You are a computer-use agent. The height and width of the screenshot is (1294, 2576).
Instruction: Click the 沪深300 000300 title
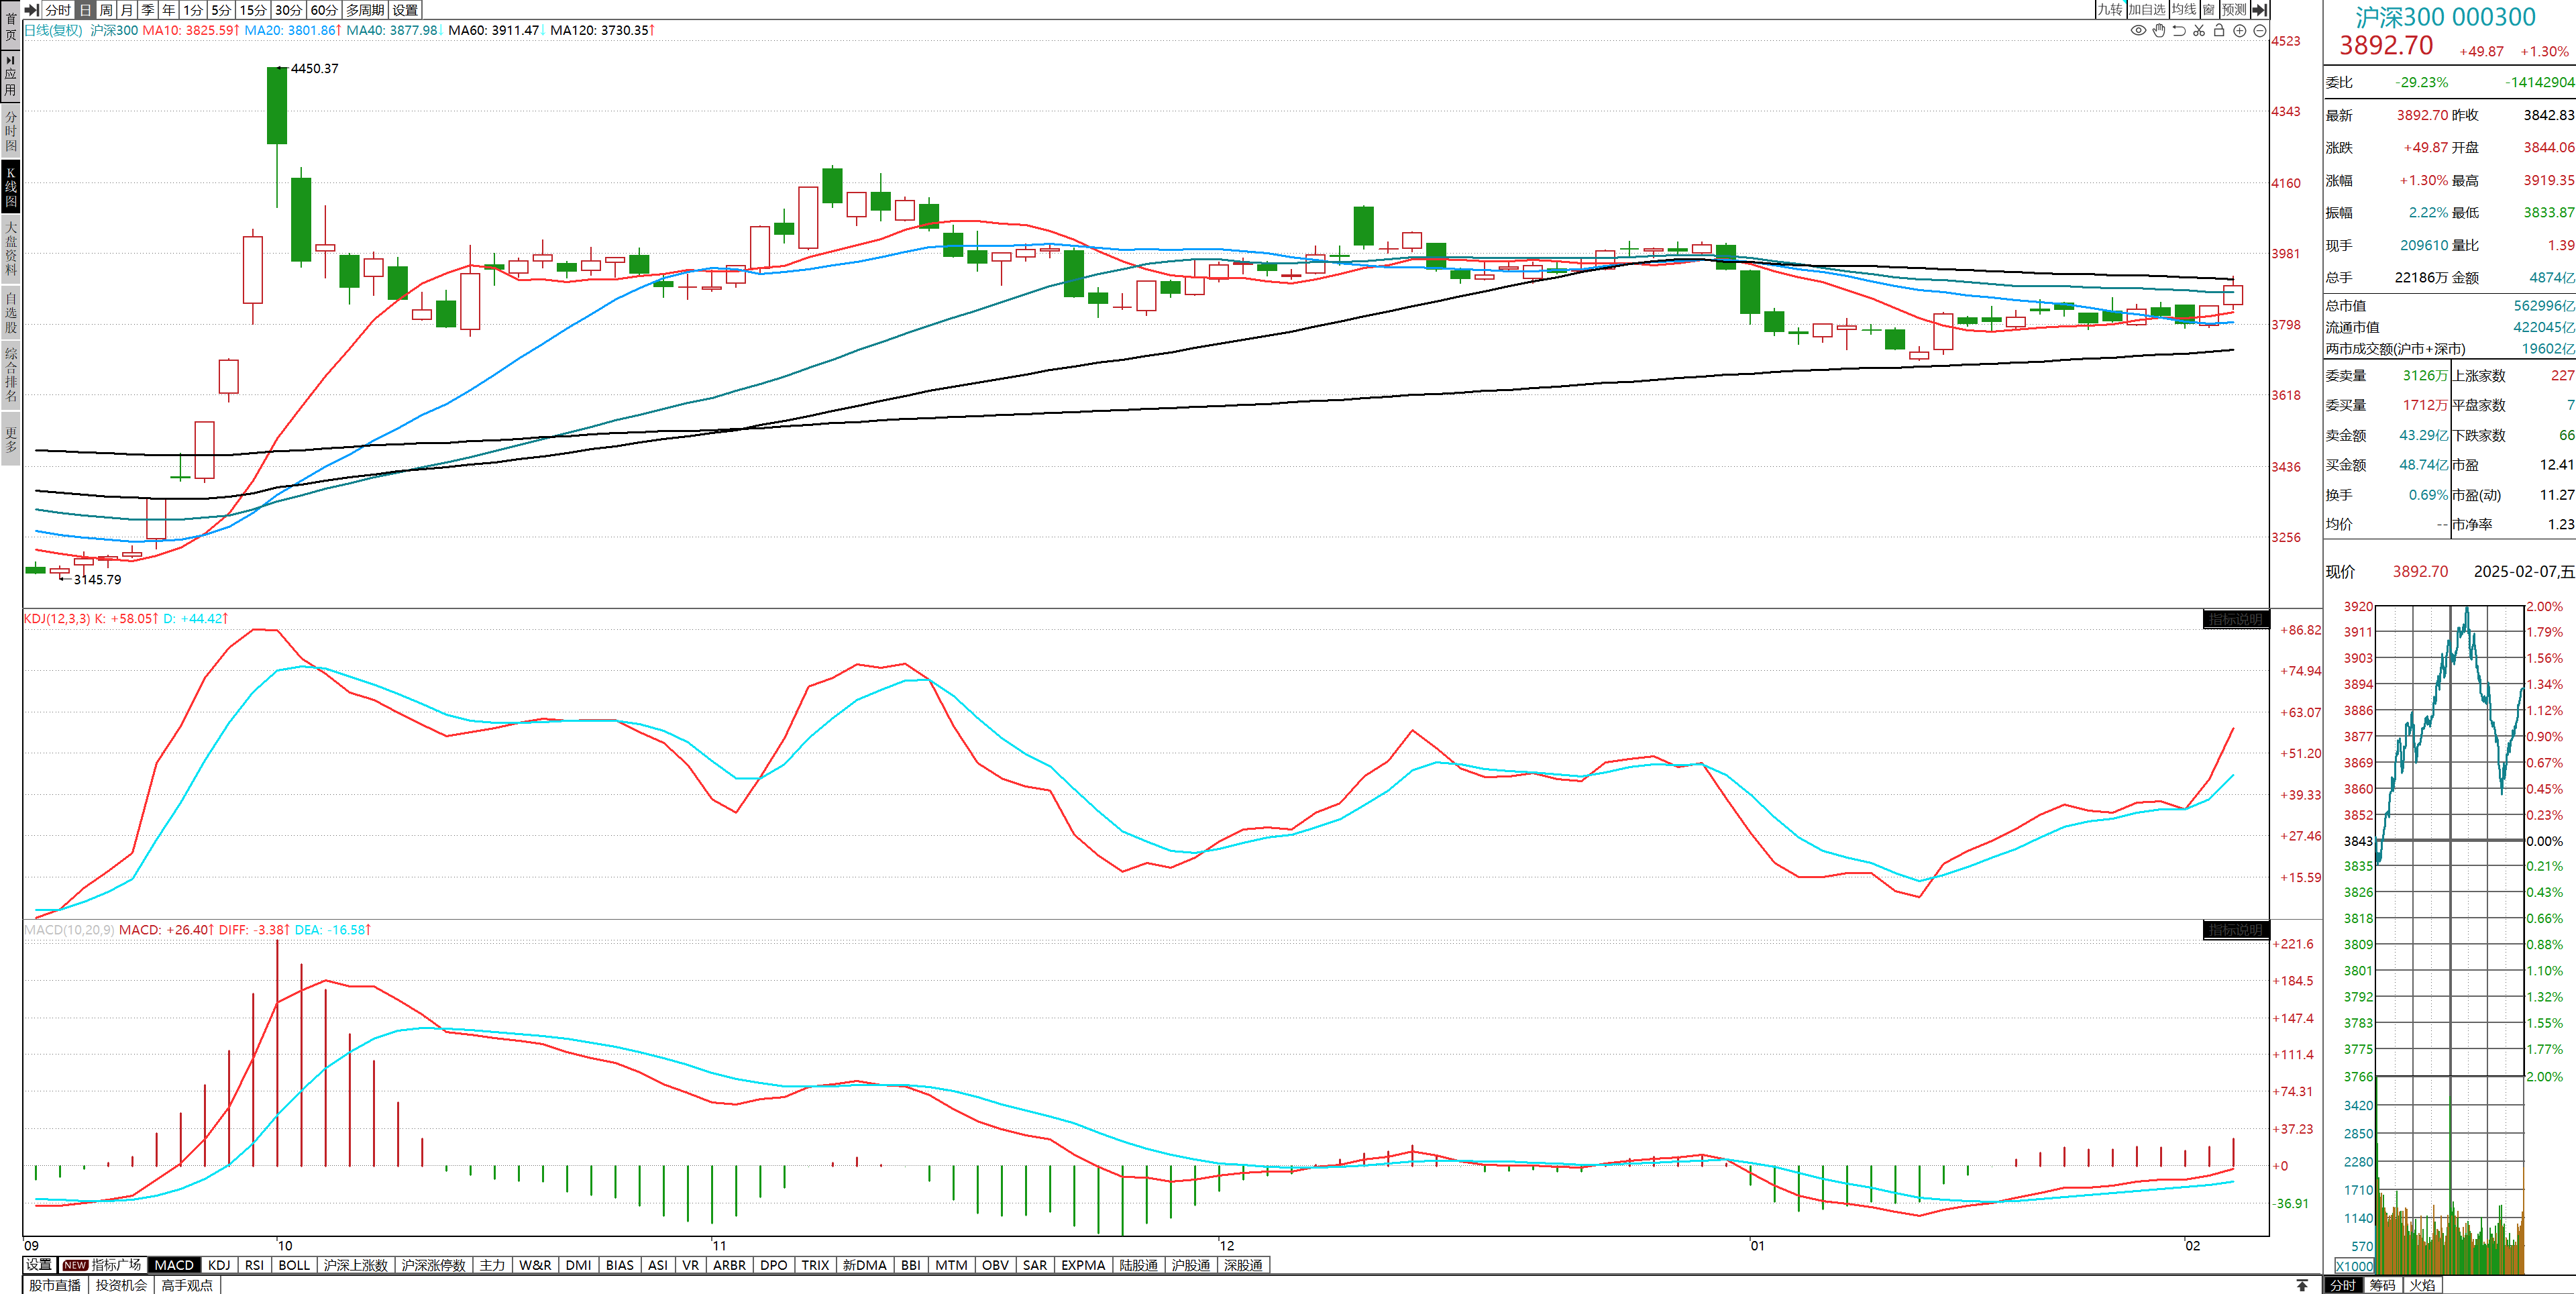tap(2445, 17)
